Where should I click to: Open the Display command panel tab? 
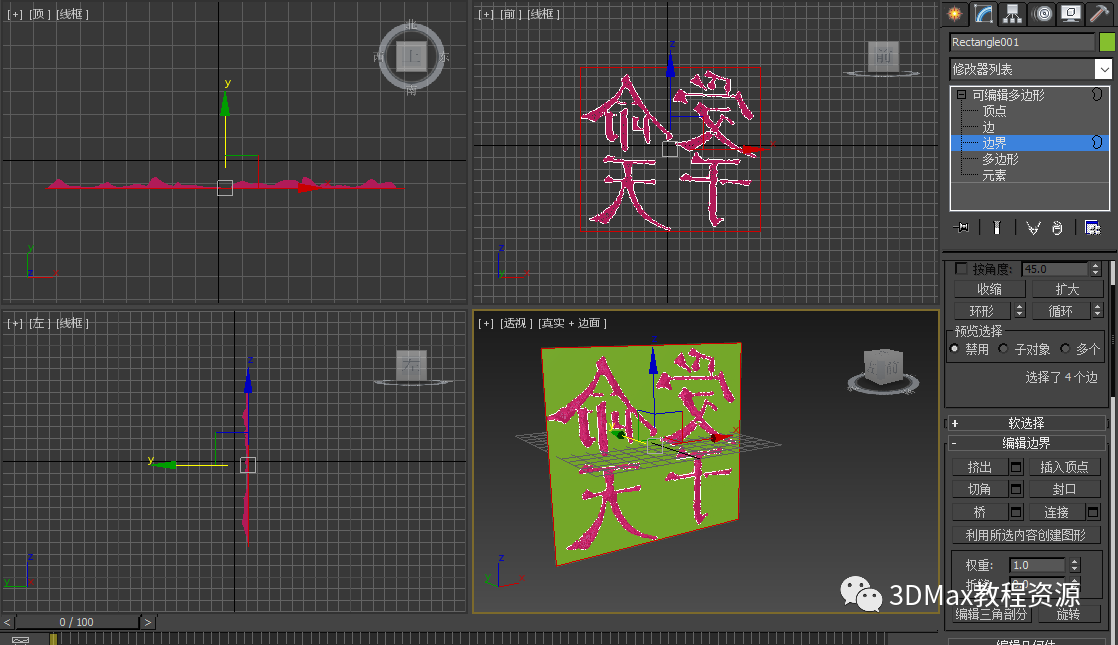click(x=1071, y=14)
